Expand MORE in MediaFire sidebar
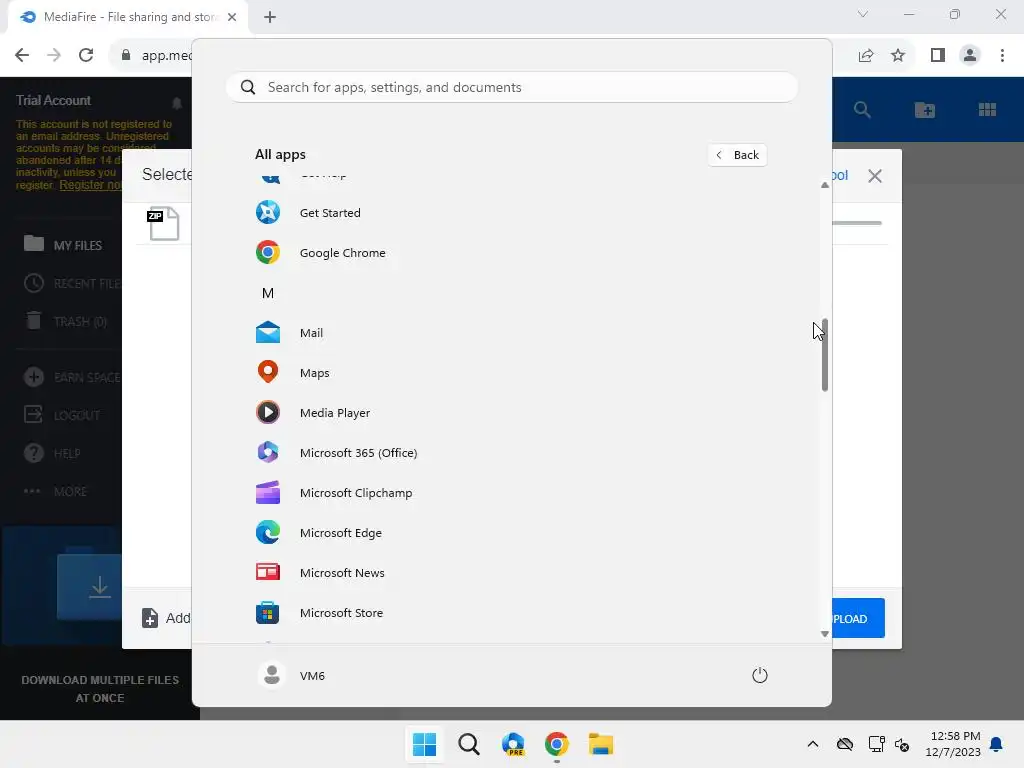Image resolution: width=1024 pixels, height=768 pixels. [x=56, y=491]
